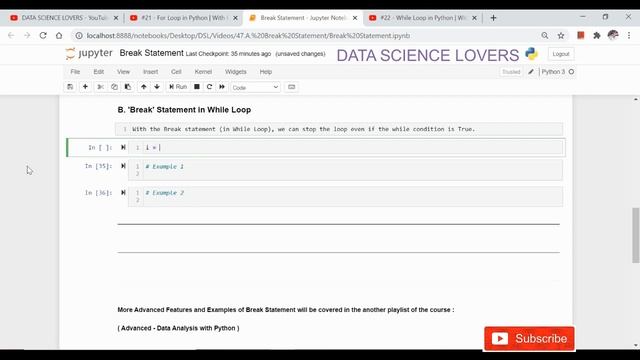The image size is (640, 360).
Task: Click the Python 3 kernel idle circle indicator
Action: click(571, 72)
